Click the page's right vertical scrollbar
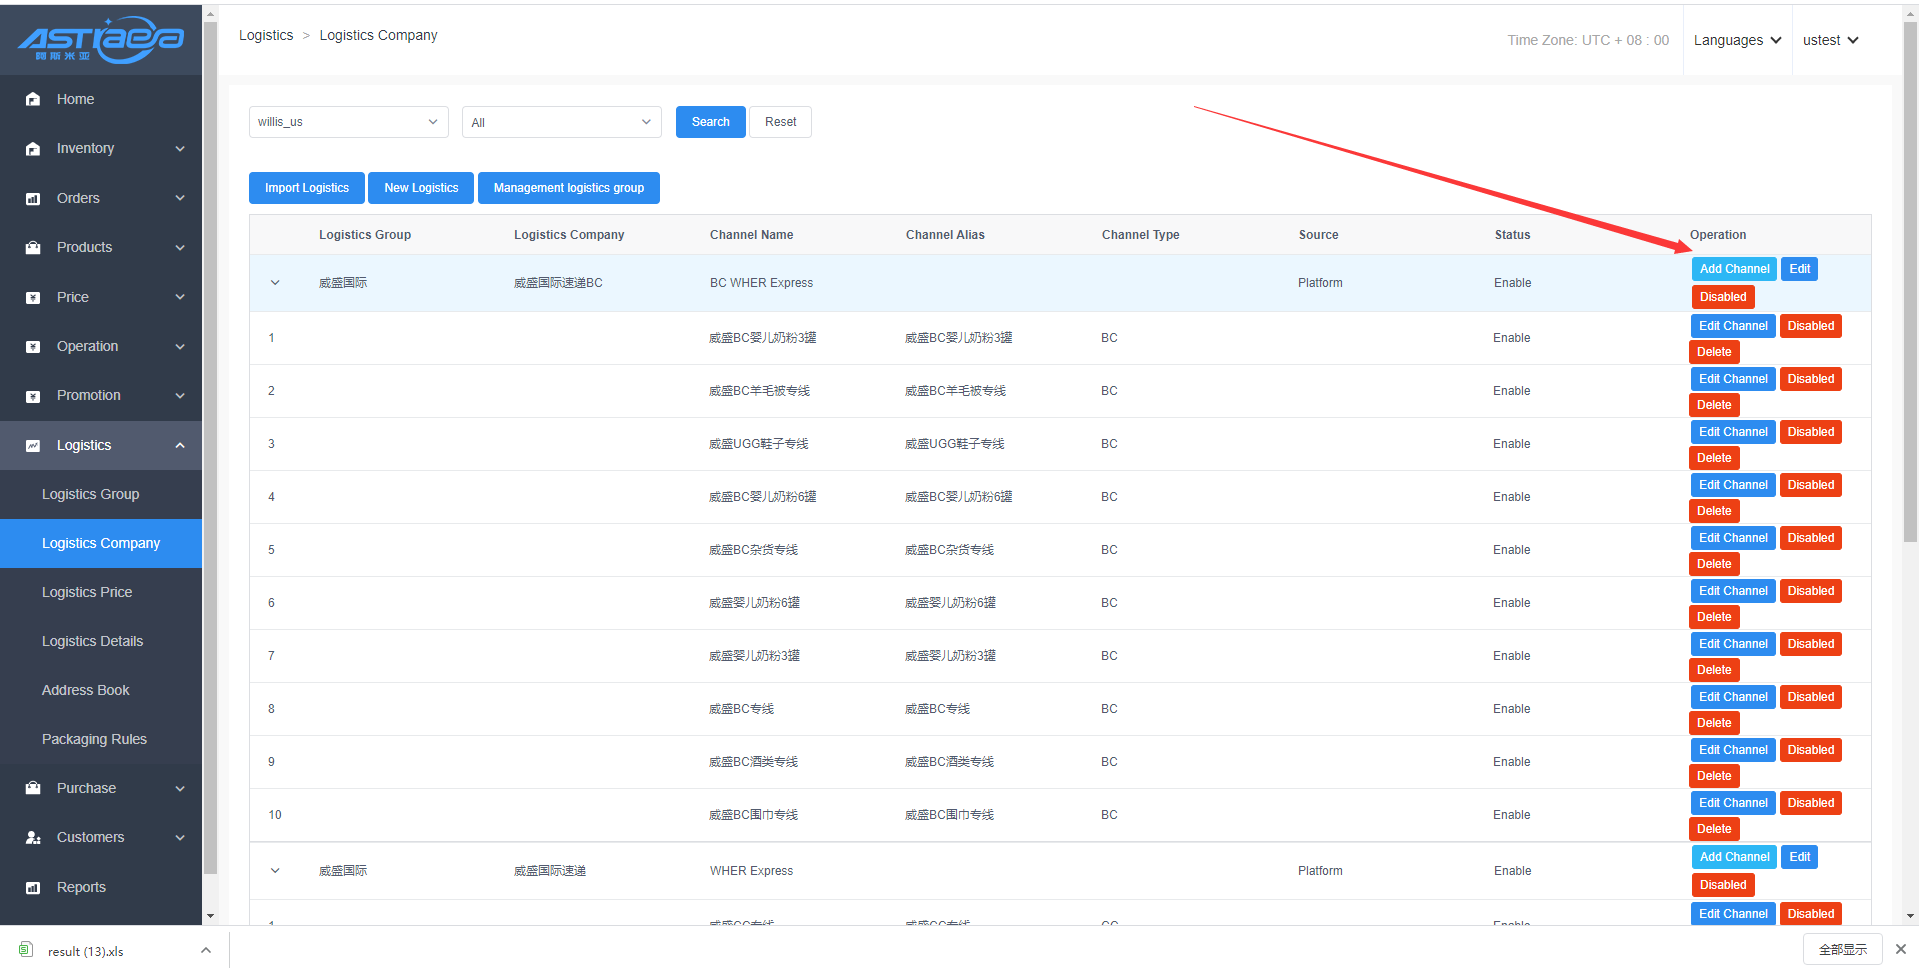 1910,300
